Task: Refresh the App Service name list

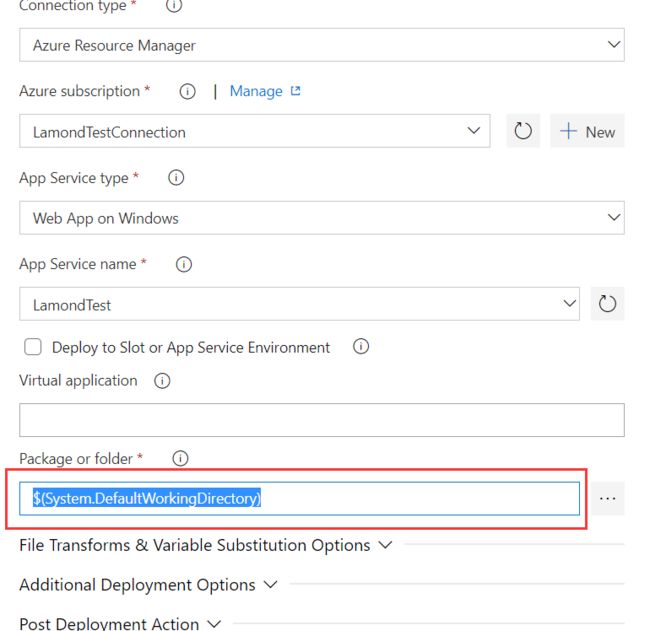Action: point(607,303)
